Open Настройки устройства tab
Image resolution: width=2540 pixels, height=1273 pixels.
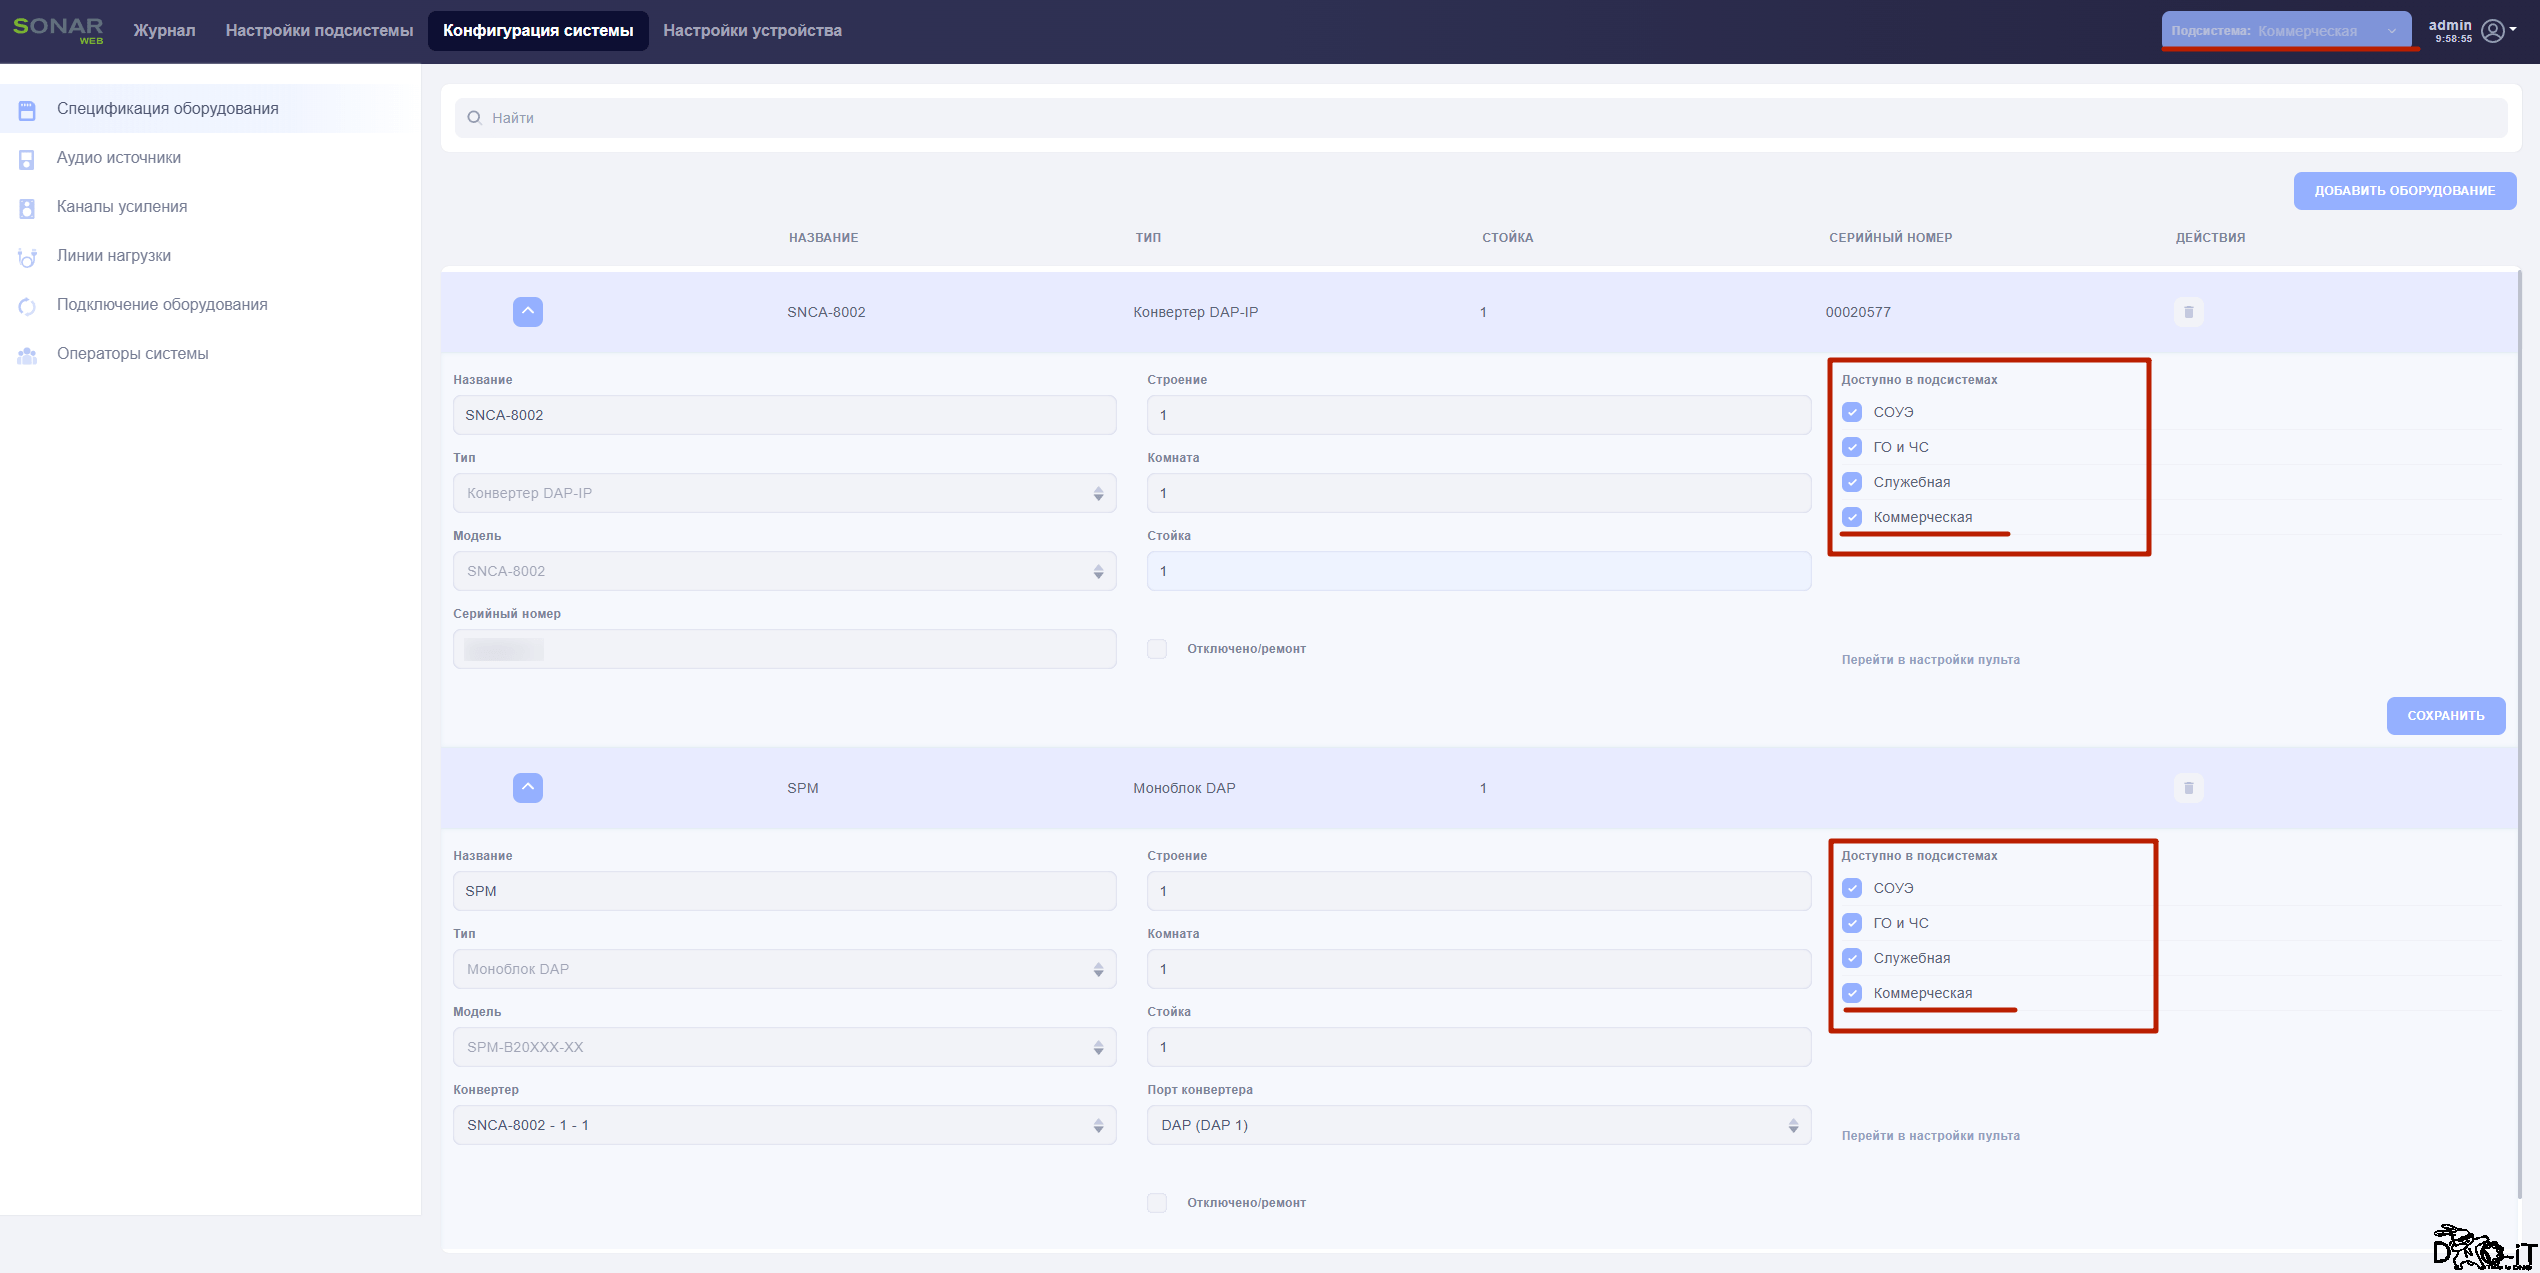[x=752, y=31]
